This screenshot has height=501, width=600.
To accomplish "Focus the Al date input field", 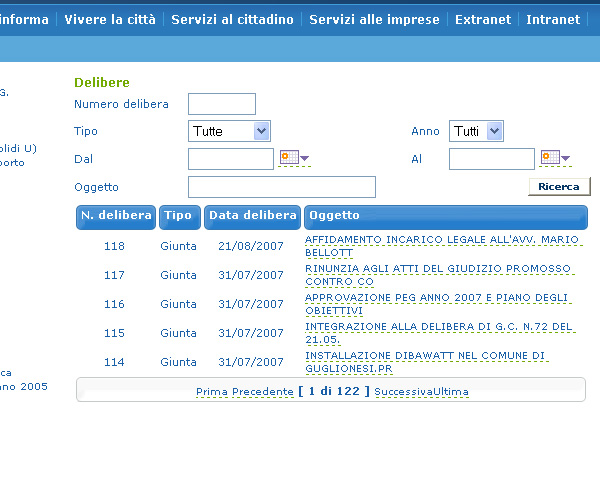I will pos(492,159).
